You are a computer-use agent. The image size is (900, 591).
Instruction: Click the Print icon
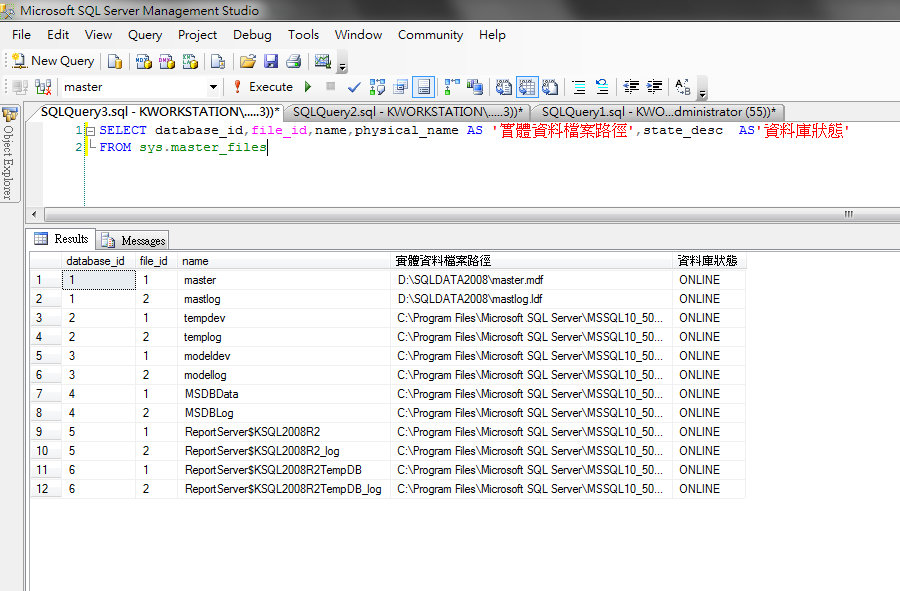[294, 61]
